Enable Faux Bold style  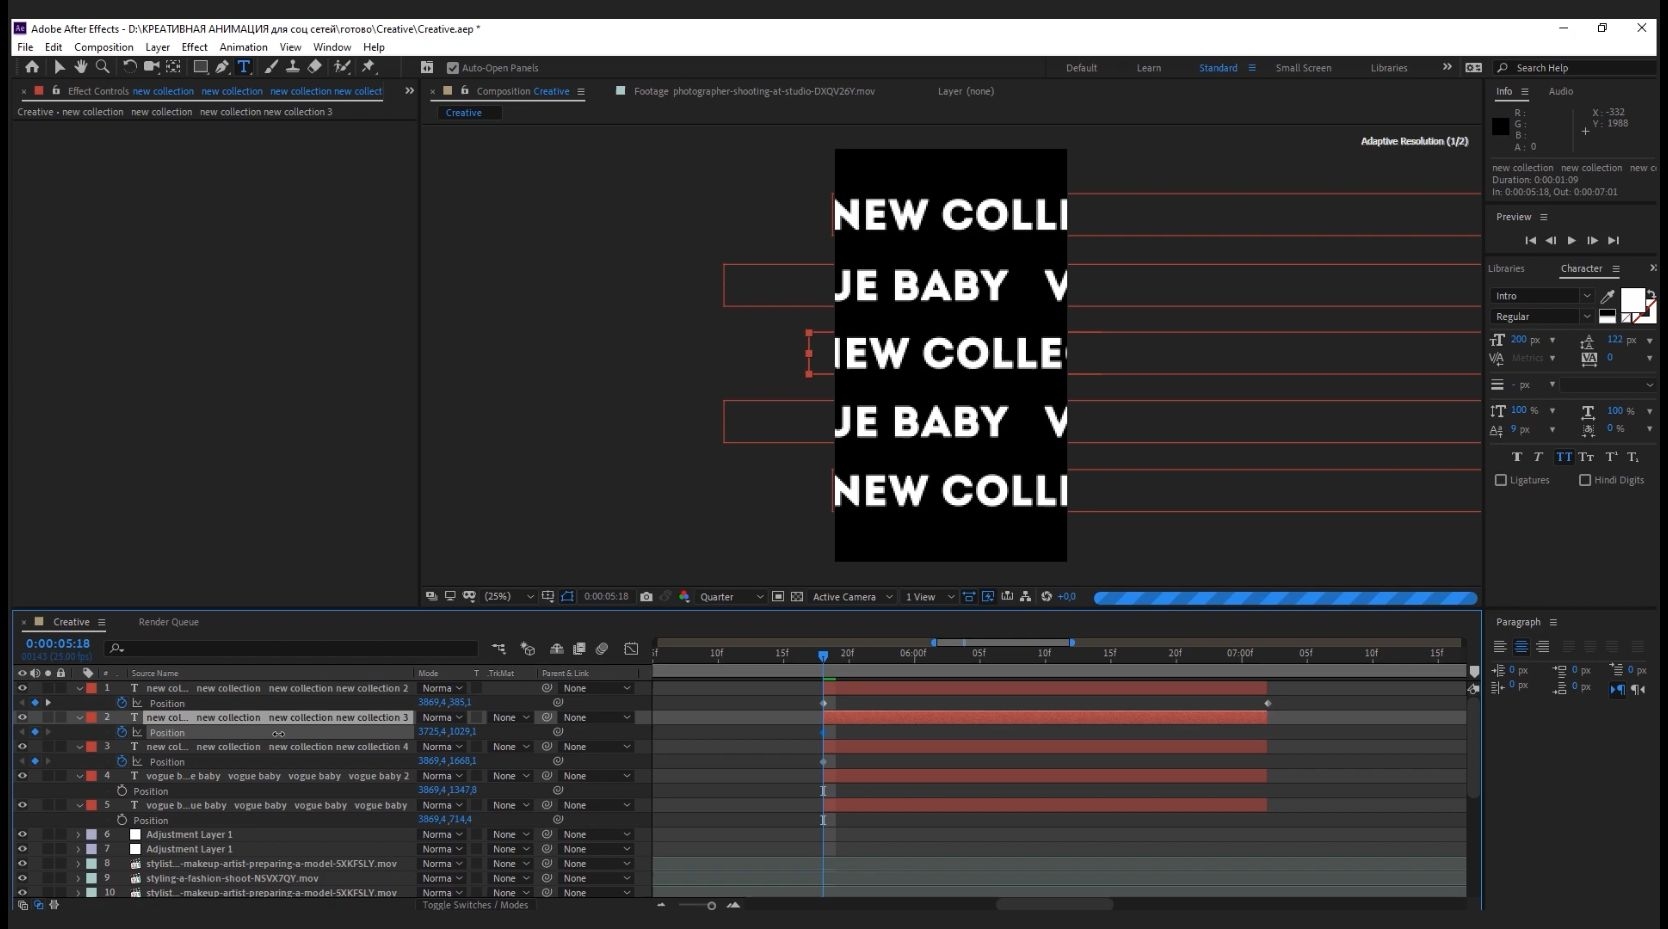coord(1517,457)
